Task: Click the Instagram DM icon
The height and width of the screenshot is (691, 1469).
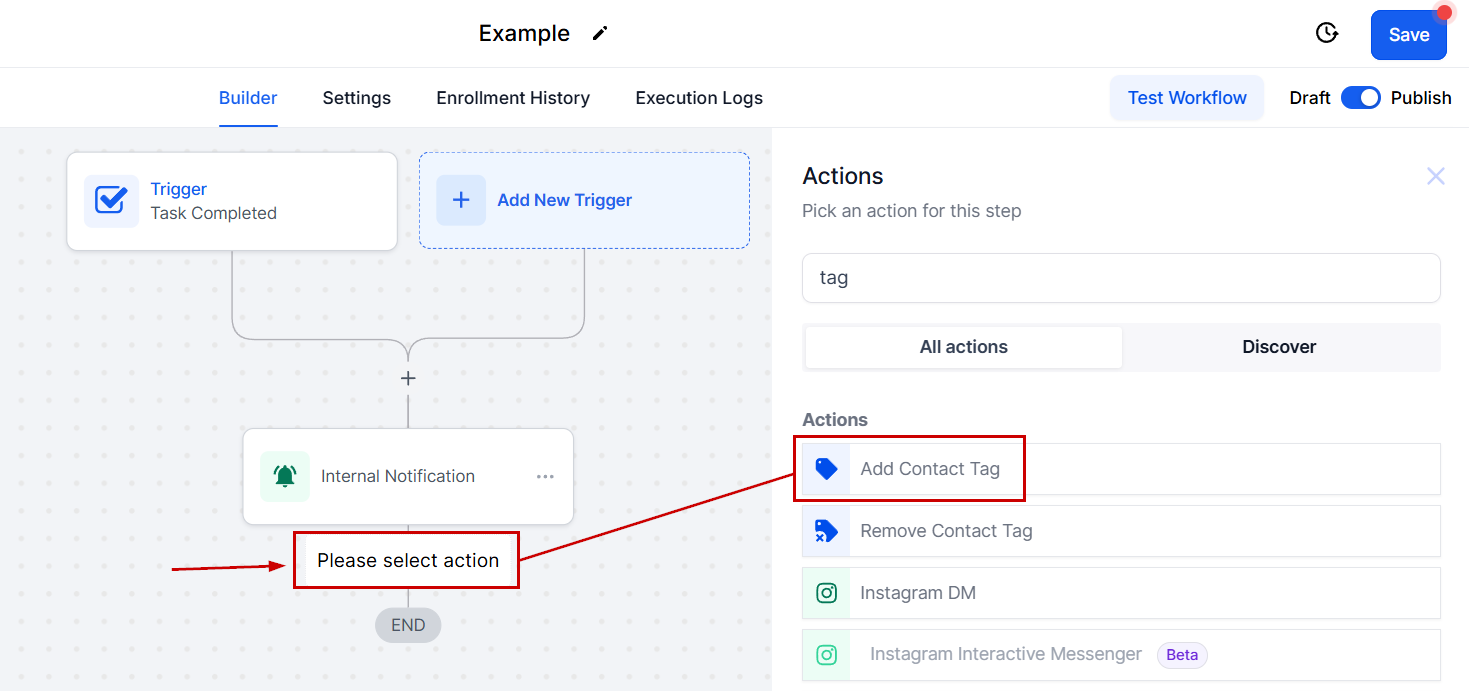Action: 826,593
